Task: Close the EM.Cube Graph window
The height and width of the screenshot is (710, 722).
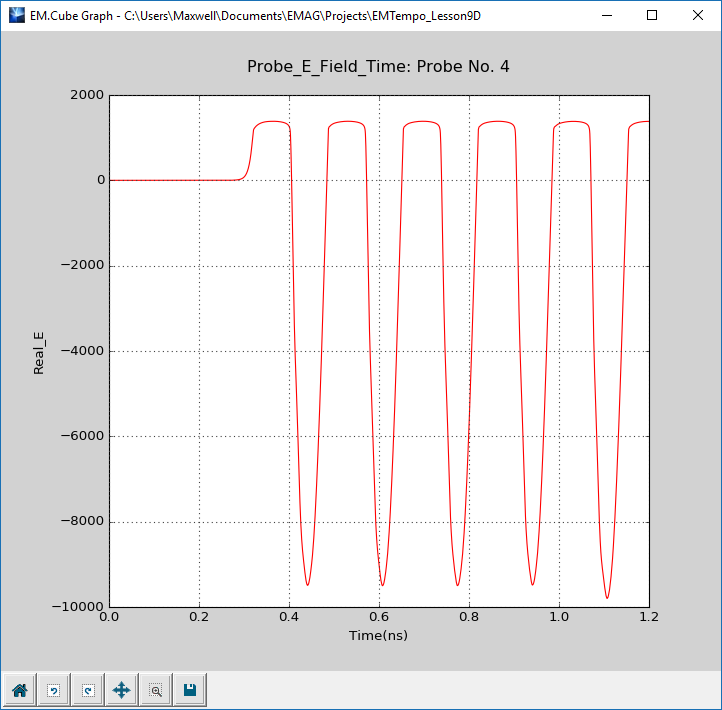Action: [698, 15]
